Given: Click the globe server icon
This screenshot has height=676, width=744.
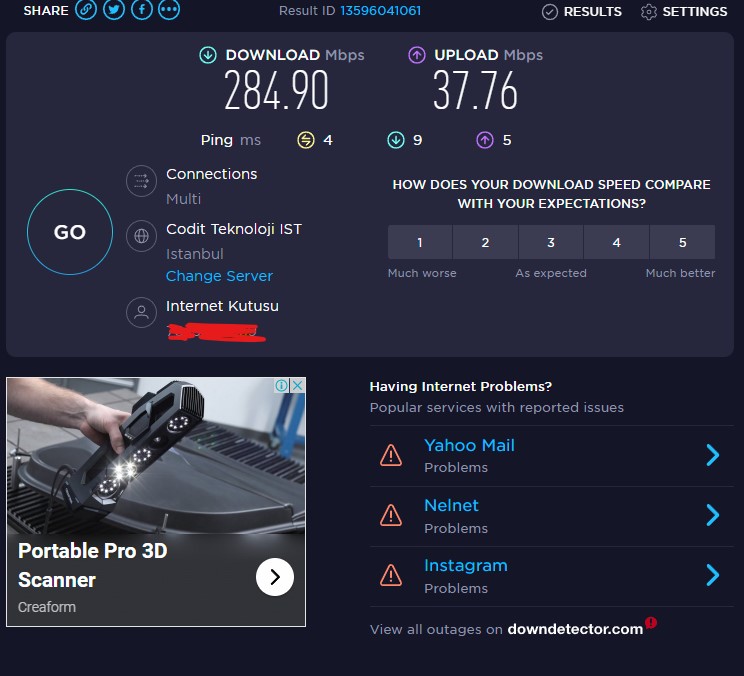Looking at the screenshot, I should pos(141,236).
